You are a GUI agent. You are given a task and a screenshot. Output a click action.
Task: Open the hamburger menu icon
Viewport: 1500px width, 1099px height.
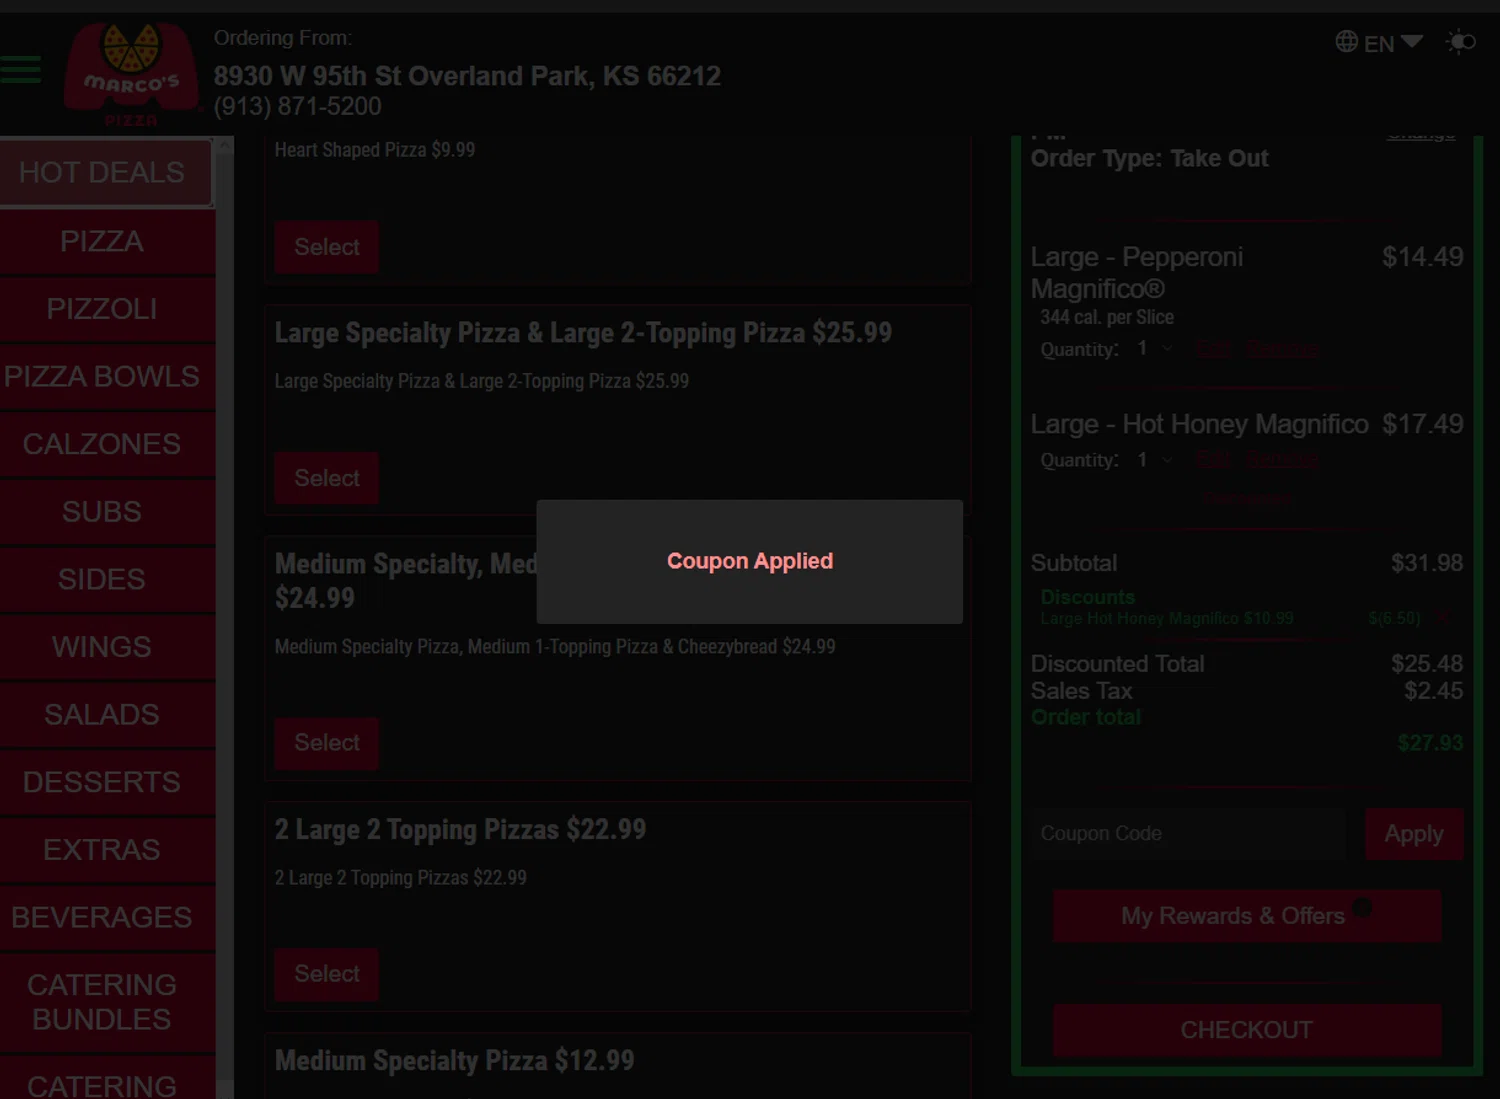pos(21,69)
